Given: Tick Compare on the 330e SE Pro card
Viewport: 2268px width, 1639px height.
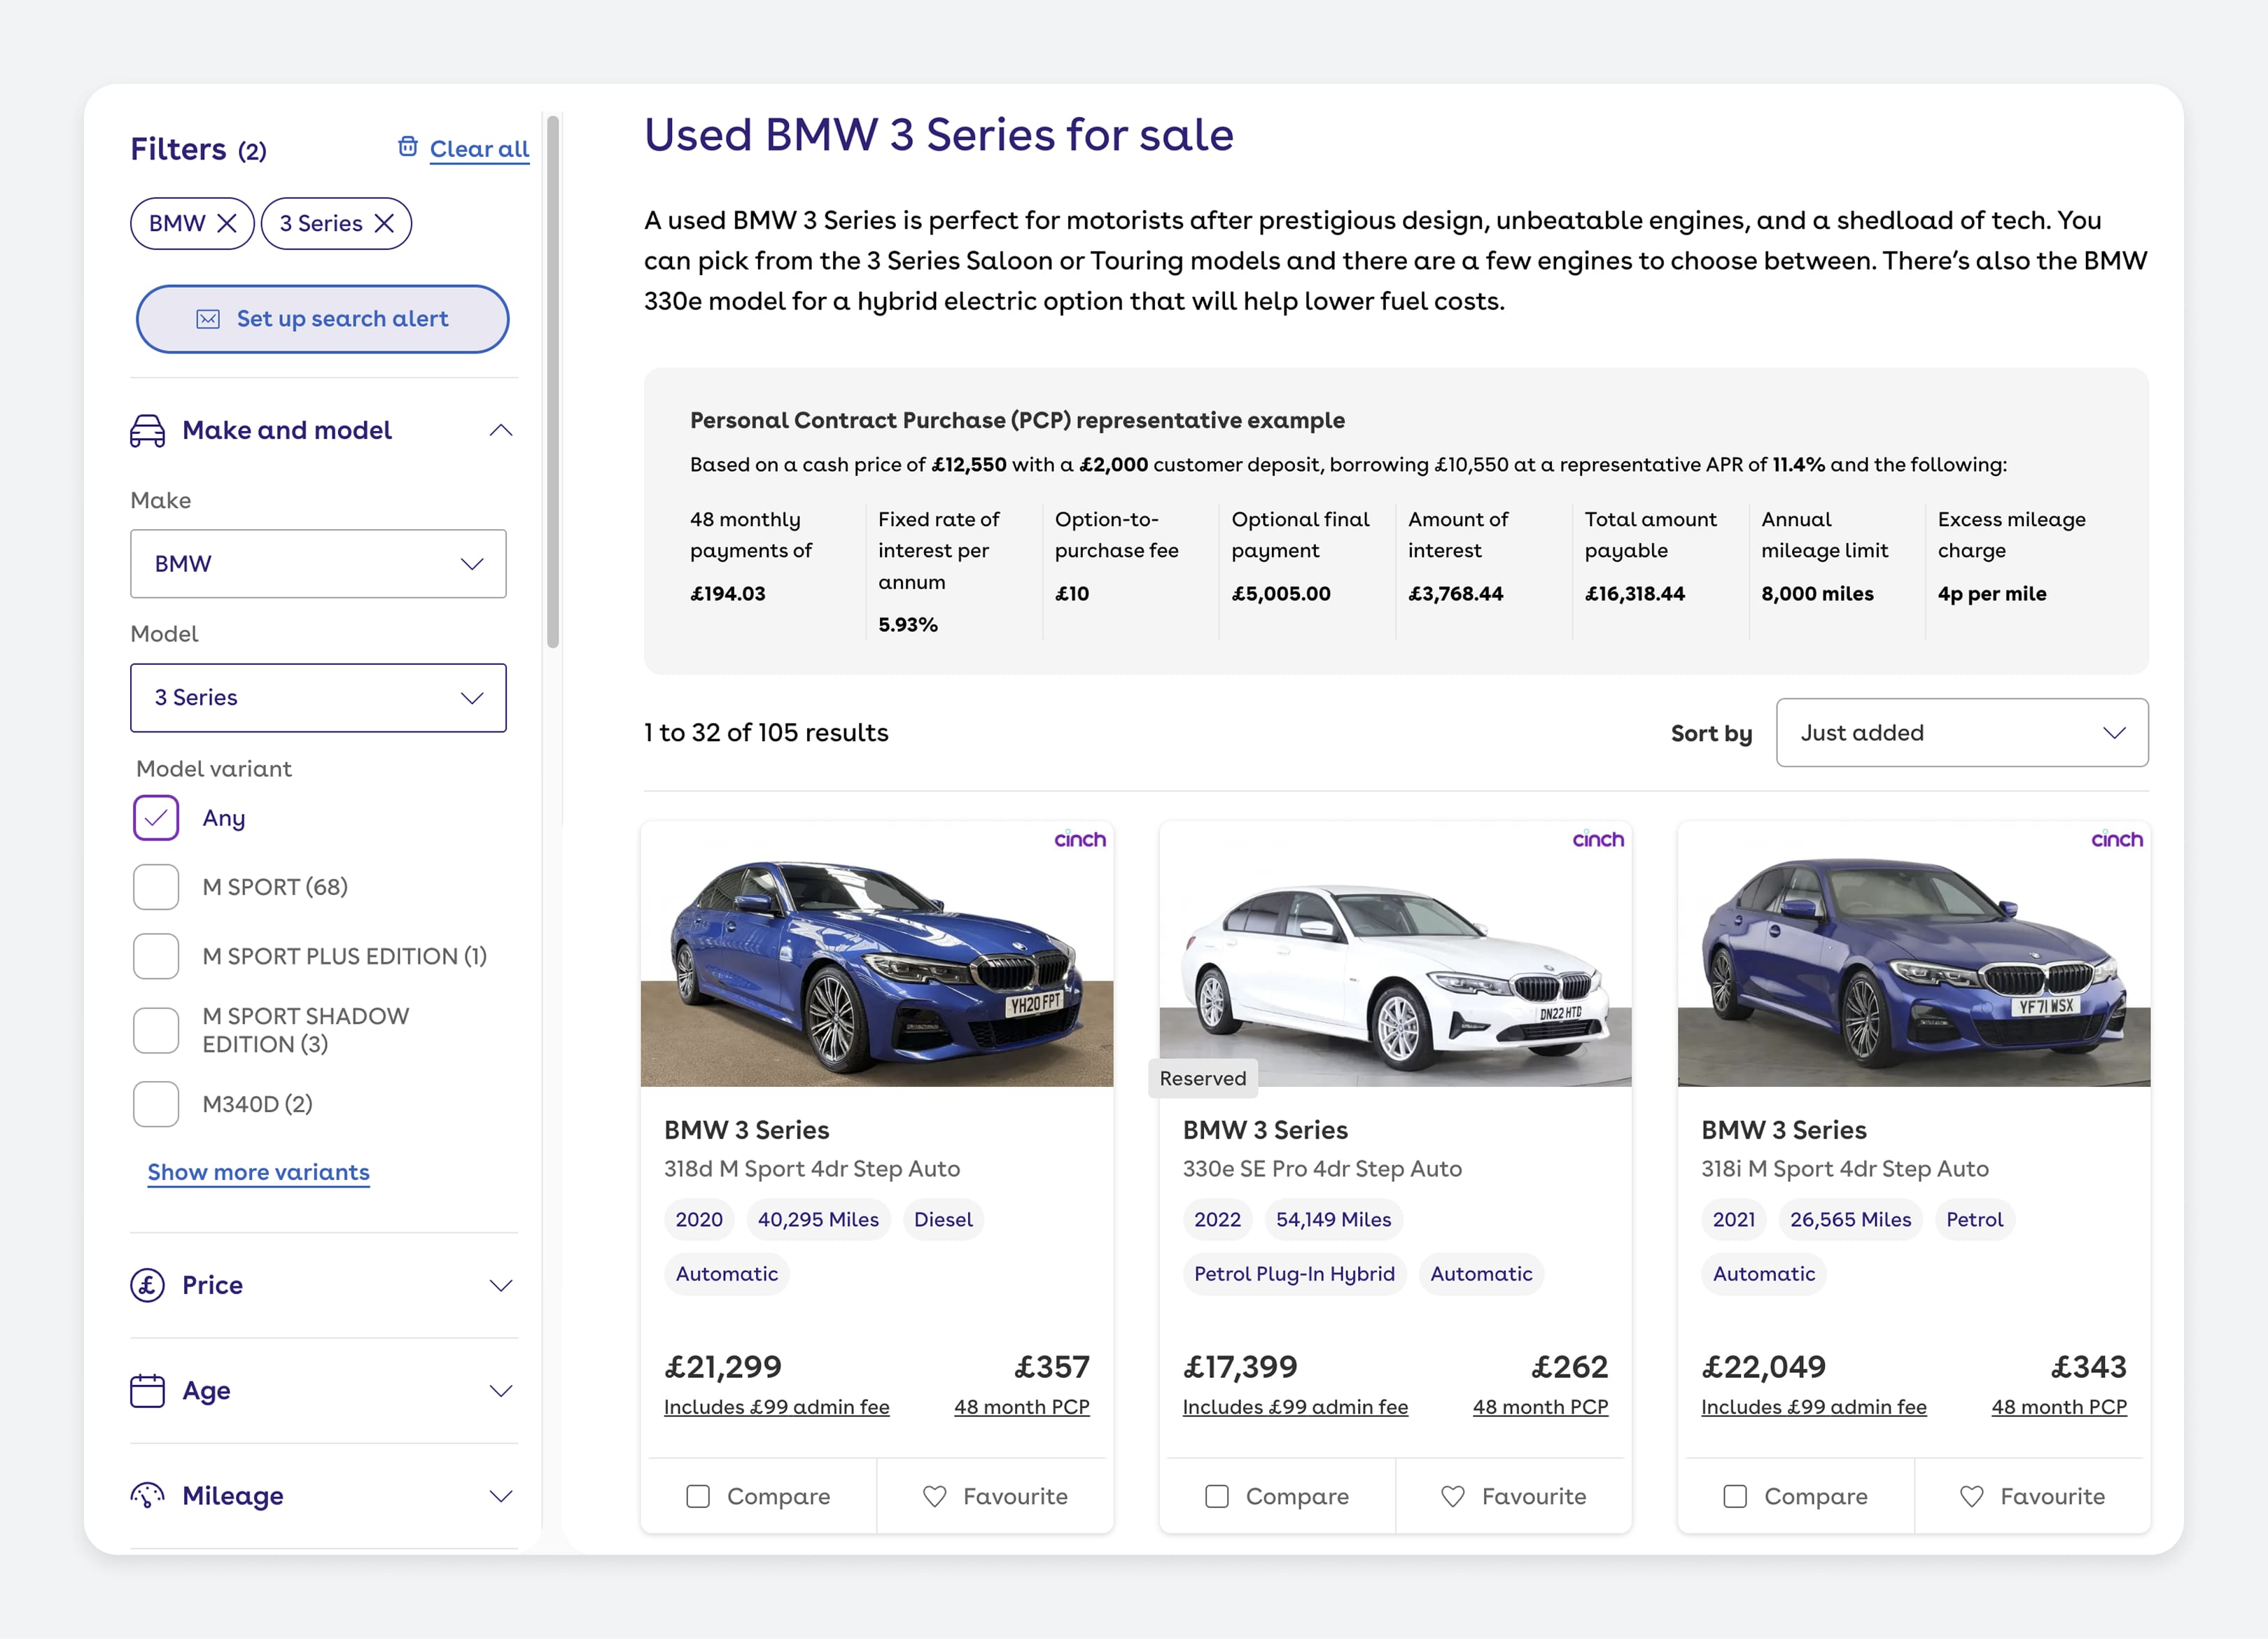Looking at the screenshot, I should (1216, 1496).
